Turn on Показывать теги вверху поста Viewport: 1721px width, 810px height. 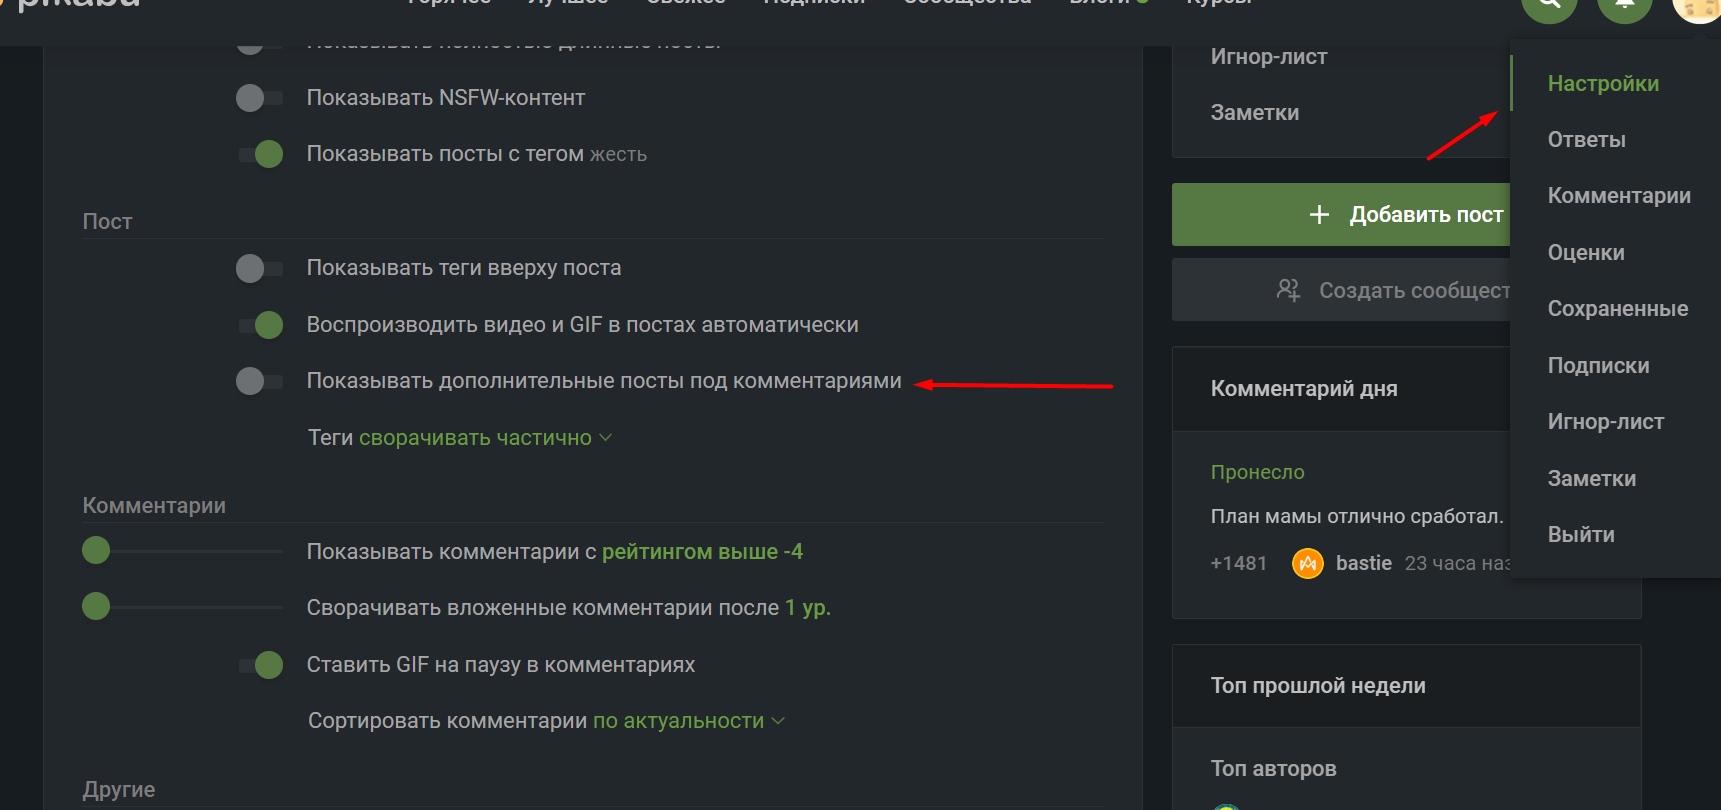coord(259,268)
